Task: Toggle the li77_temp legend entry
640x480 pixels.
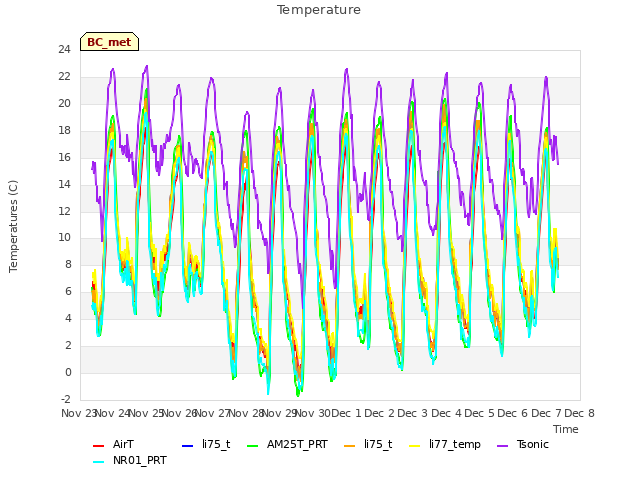Action: coord(445,444)
